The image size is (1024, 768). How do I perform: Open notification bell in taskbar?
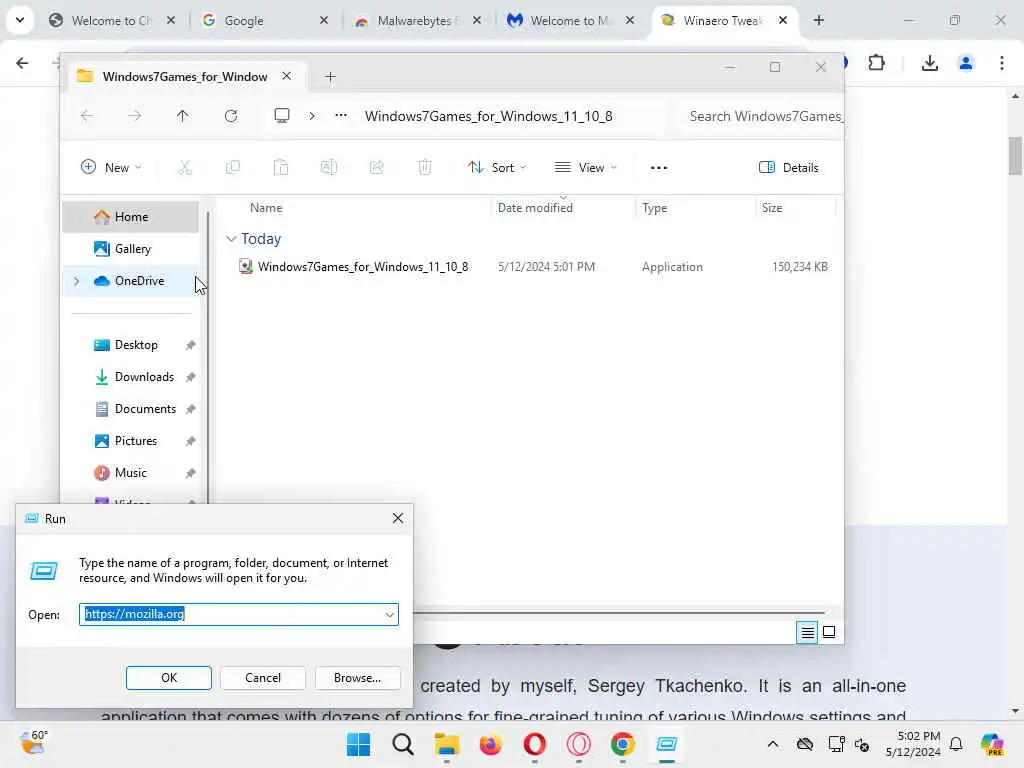tap(956, 744)
